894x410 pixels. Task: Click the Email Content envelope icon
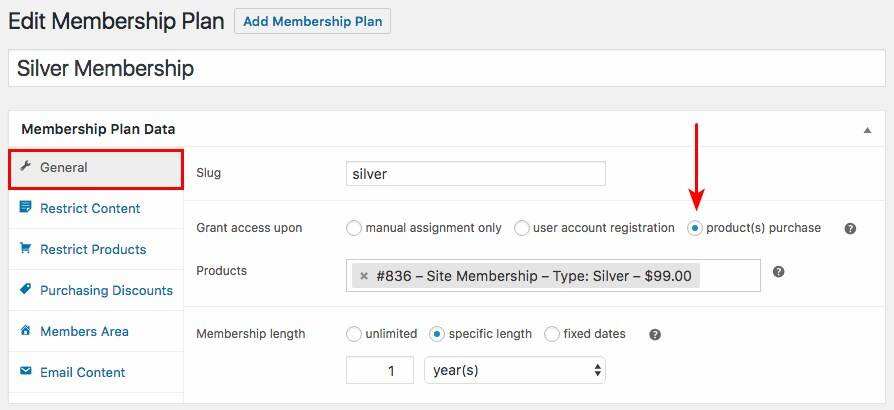click(26, 372)
